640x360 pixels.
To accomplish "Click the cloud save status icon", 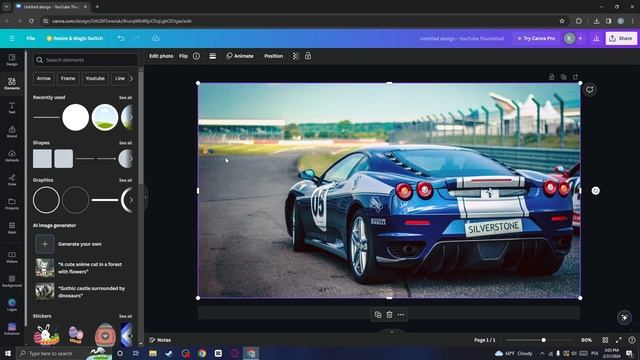I will [156, 38].
